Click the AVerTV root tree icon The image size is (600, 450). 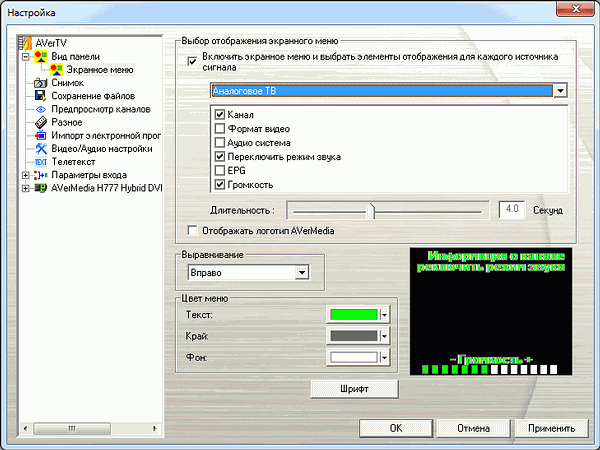[x=25, y=43]
